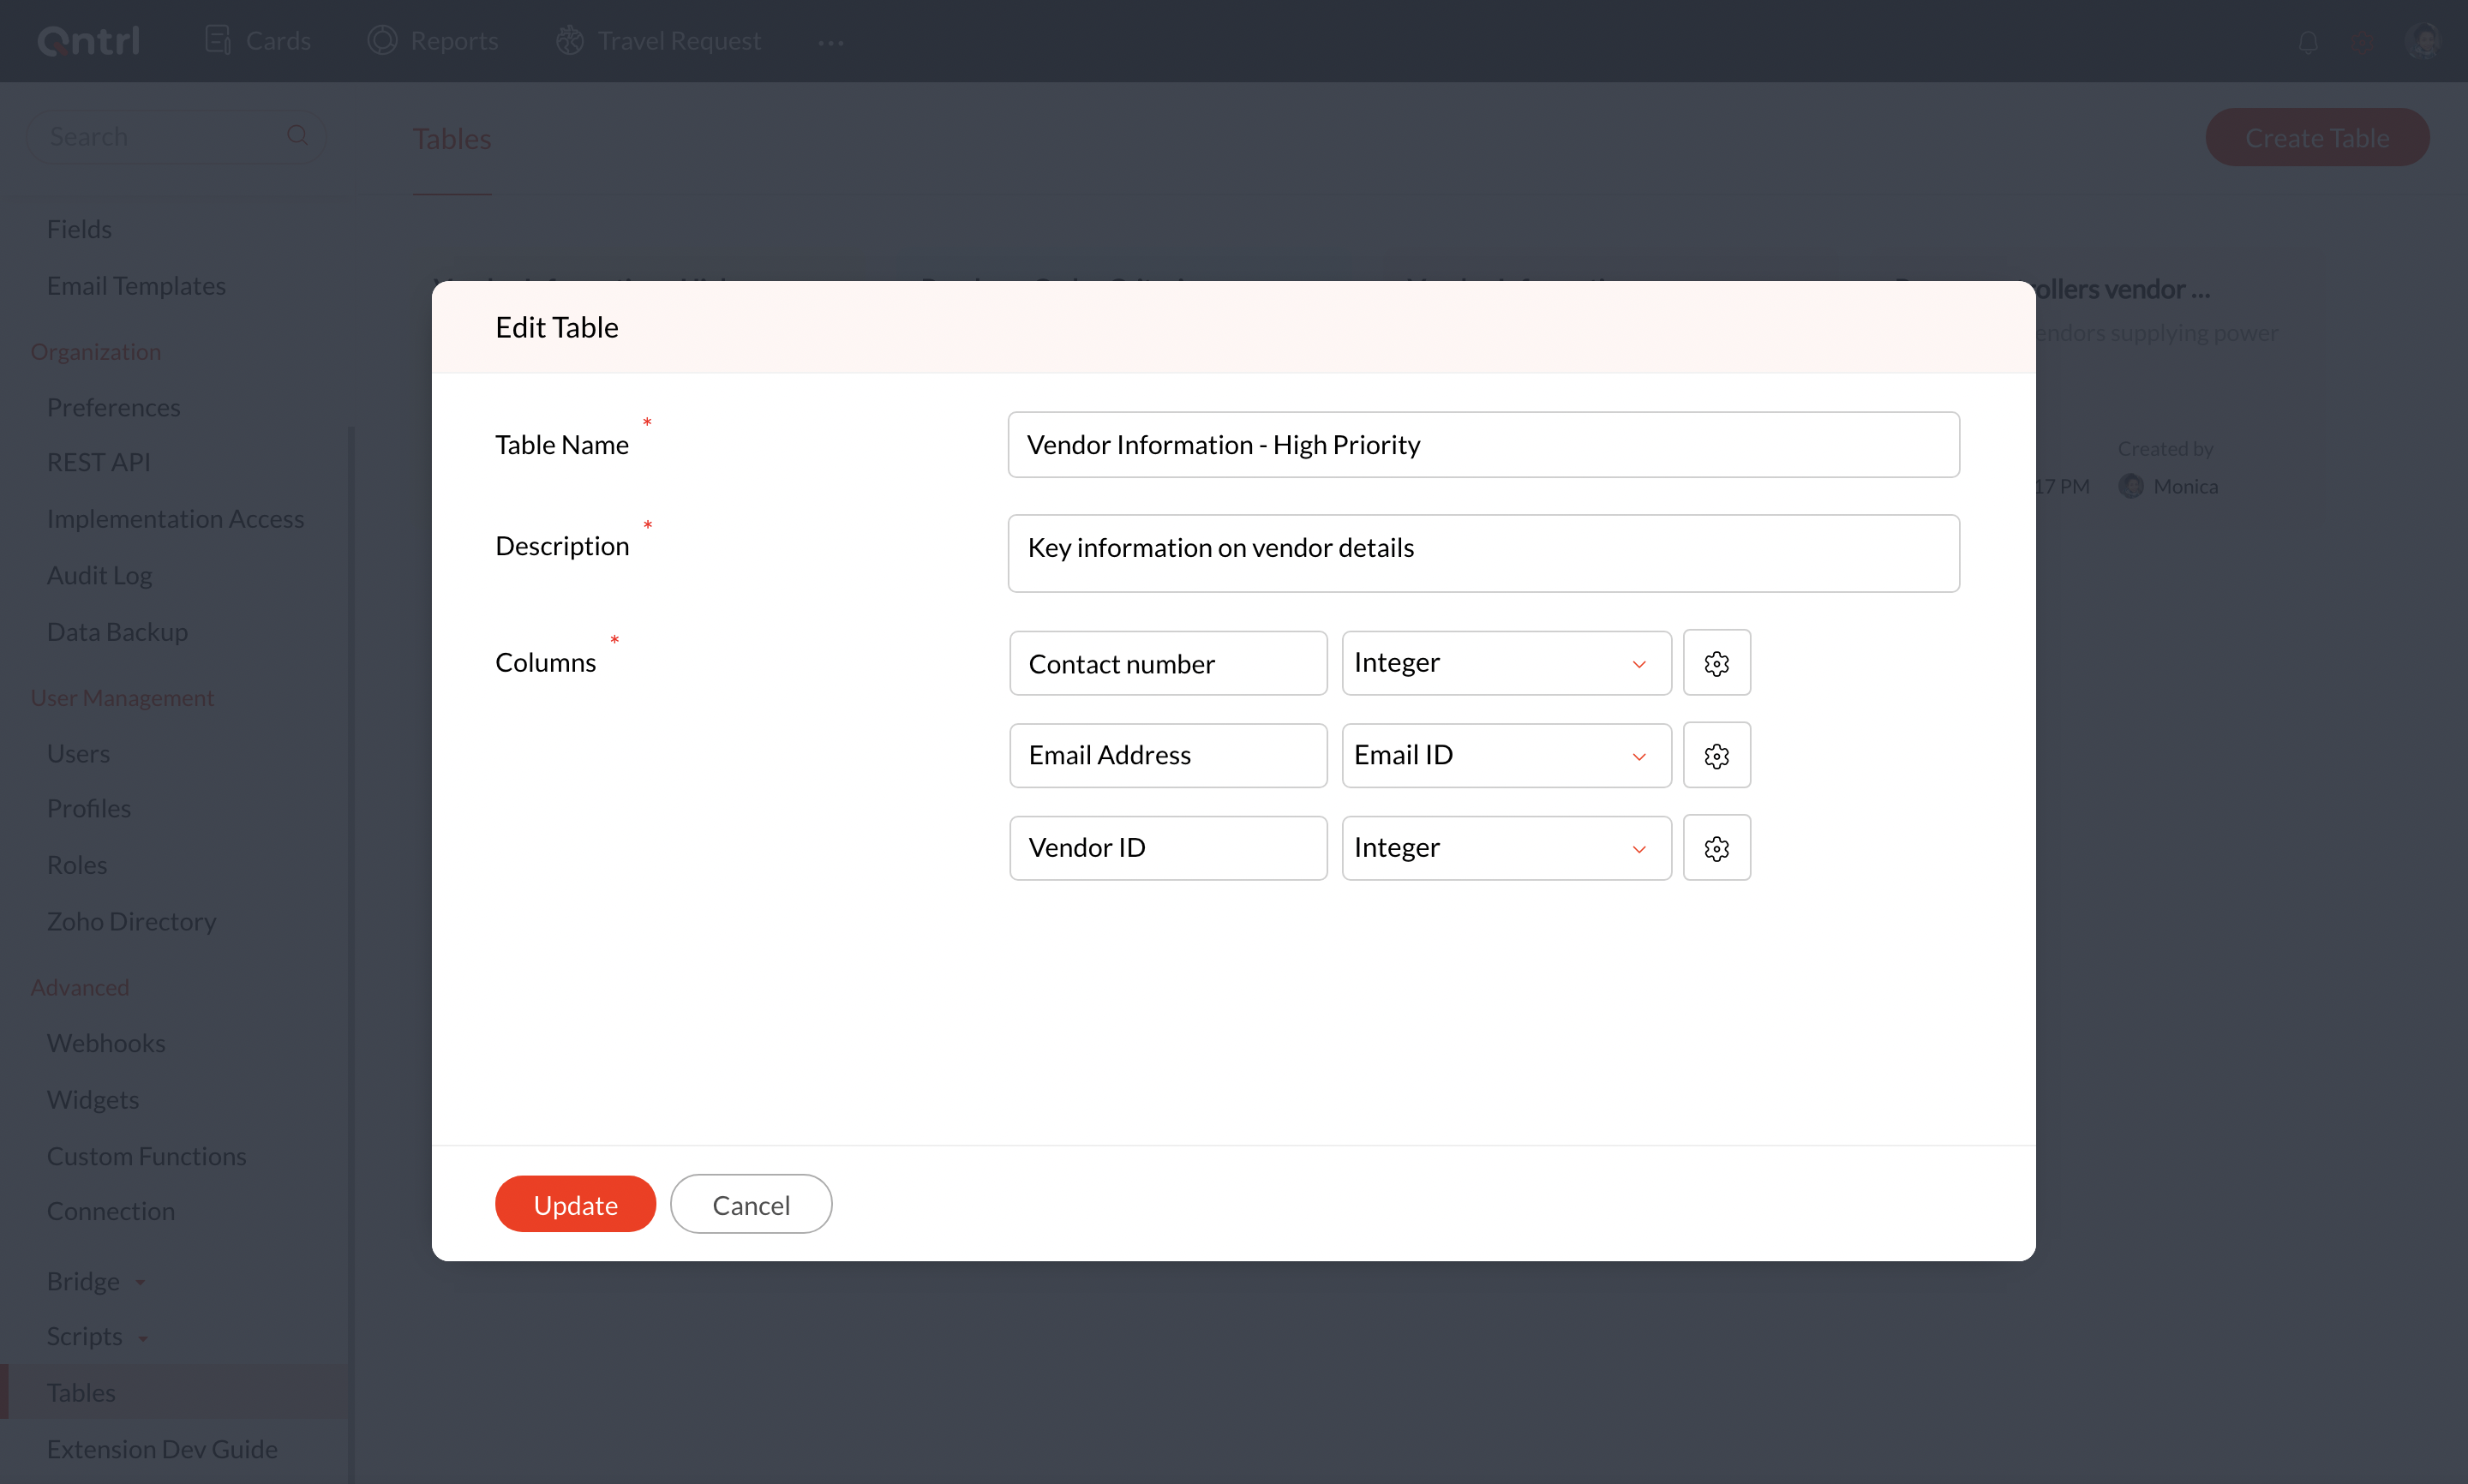Open Webhooks in the sidebar
This screenshot has height=1484, width=2468.
pos(106,1043)
